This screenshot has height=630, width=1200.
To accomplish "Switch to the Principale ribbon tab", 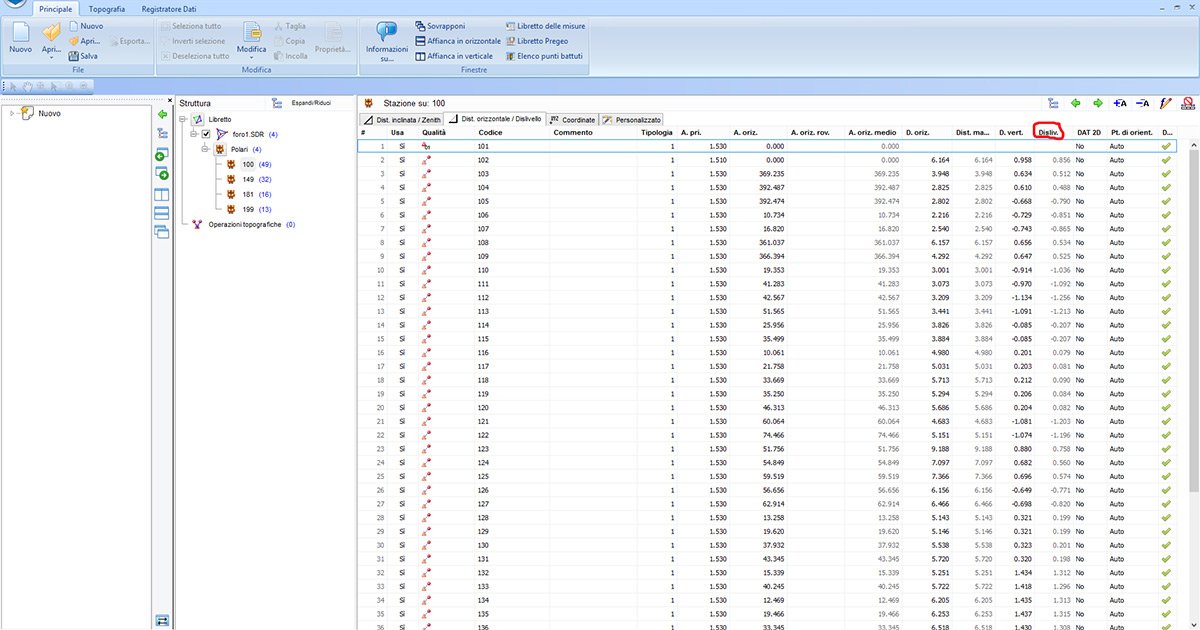I will click(x=56, y=8).
